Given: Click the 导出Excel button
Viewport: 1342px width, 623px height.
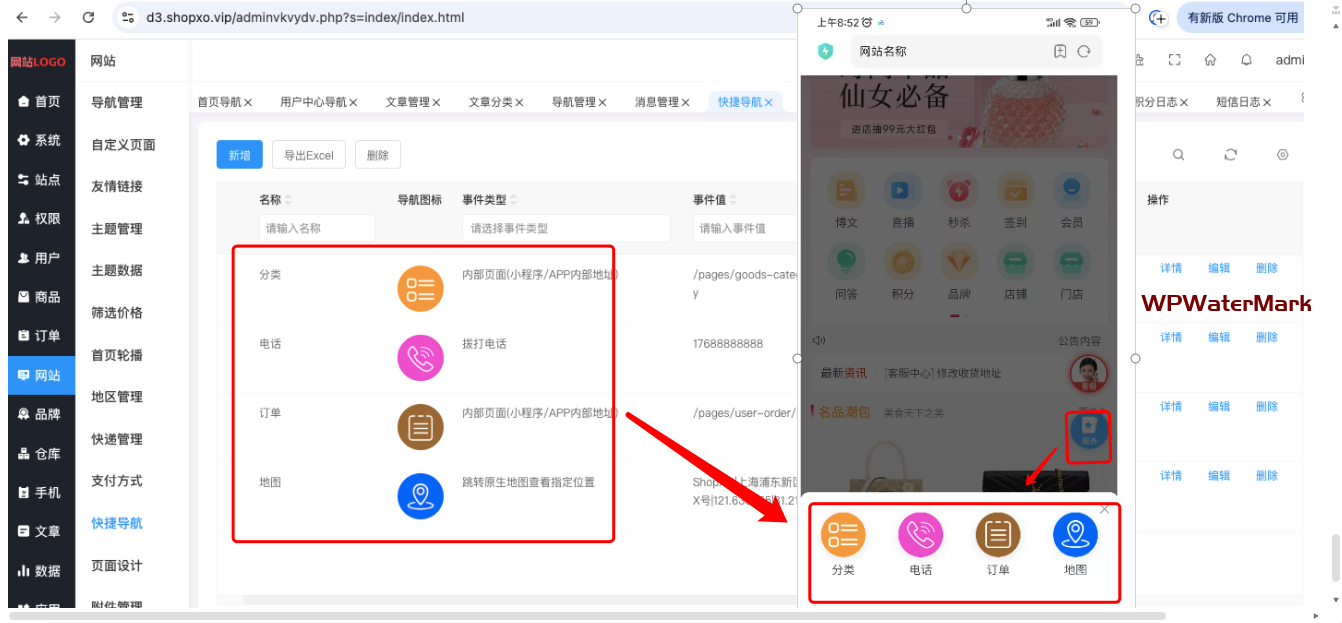Looking at the screenshot, I should [308, 155].
